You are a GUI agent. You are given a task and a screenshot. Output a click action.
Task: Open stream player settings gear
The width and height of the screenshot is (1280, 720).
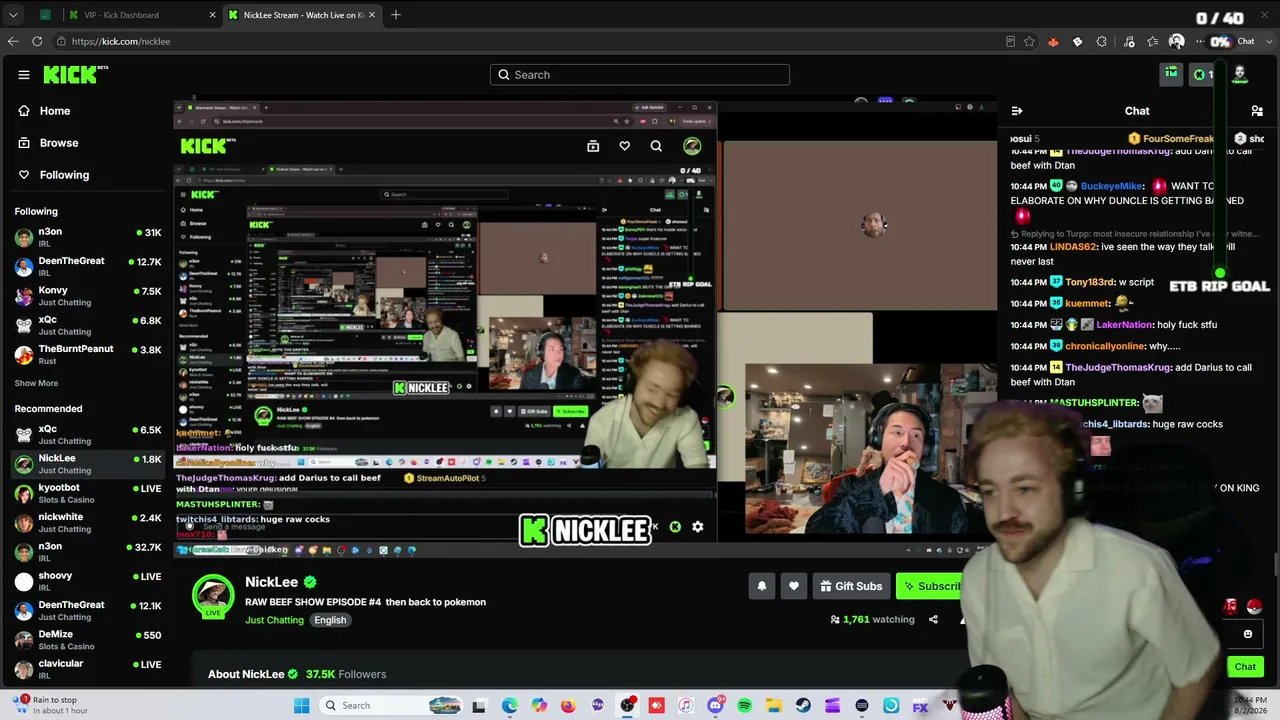[x=698, y=527]
